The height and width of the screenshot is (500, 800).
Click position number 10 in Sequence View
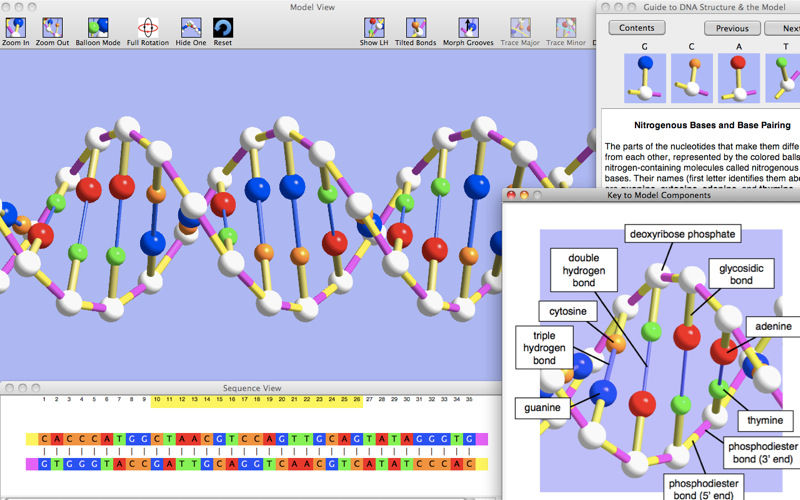pyautogui.click(x=157, y=399)
